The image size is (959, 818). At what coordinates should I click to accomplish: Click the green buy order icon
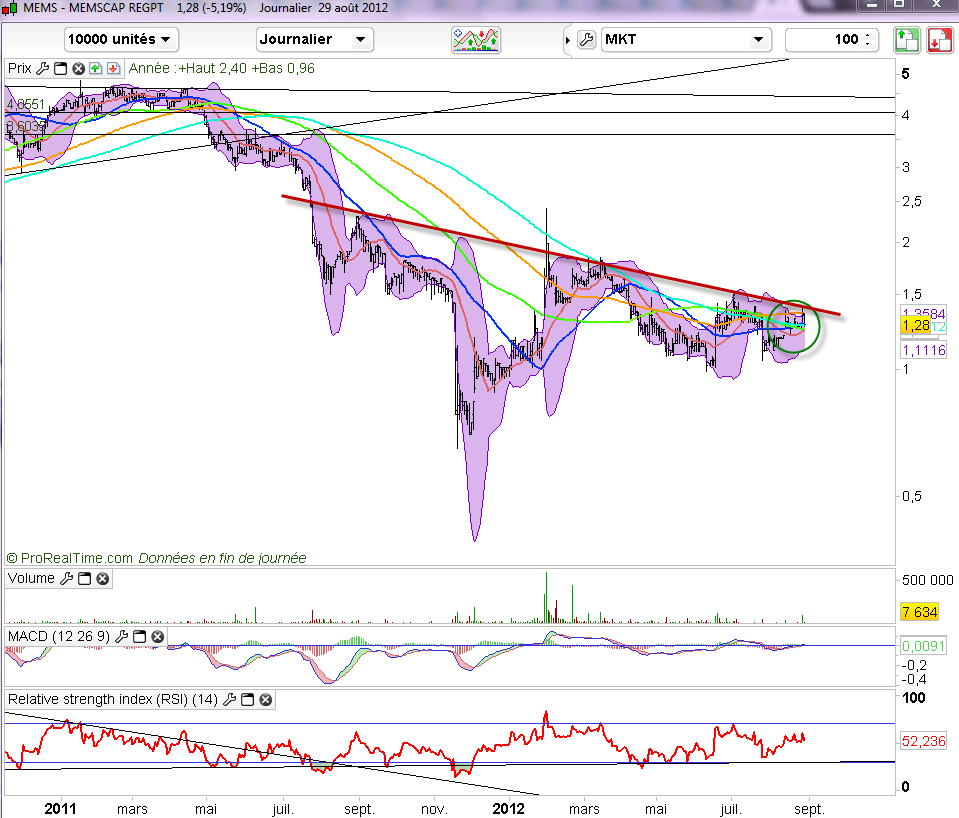906,40
